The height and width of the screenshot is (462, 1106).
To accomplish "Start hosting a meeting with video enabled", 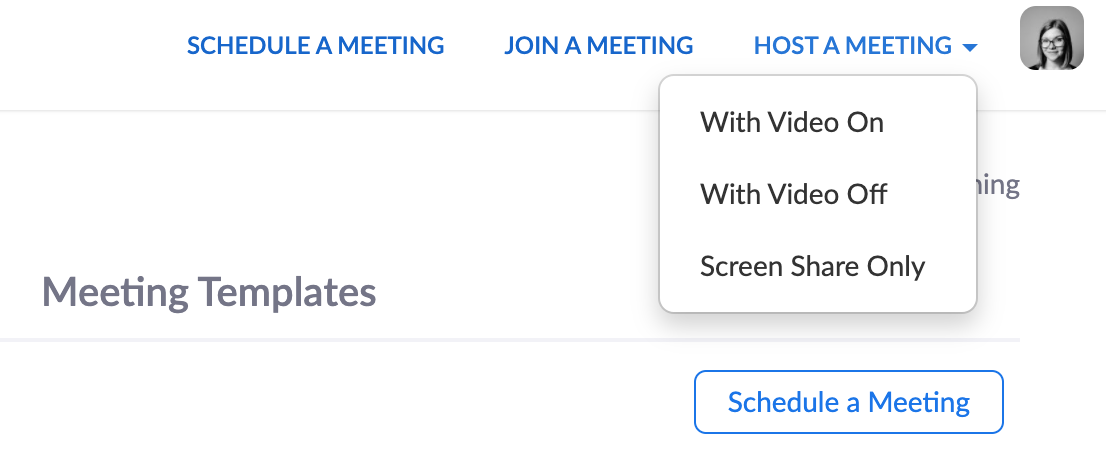I will pos(792,122).
